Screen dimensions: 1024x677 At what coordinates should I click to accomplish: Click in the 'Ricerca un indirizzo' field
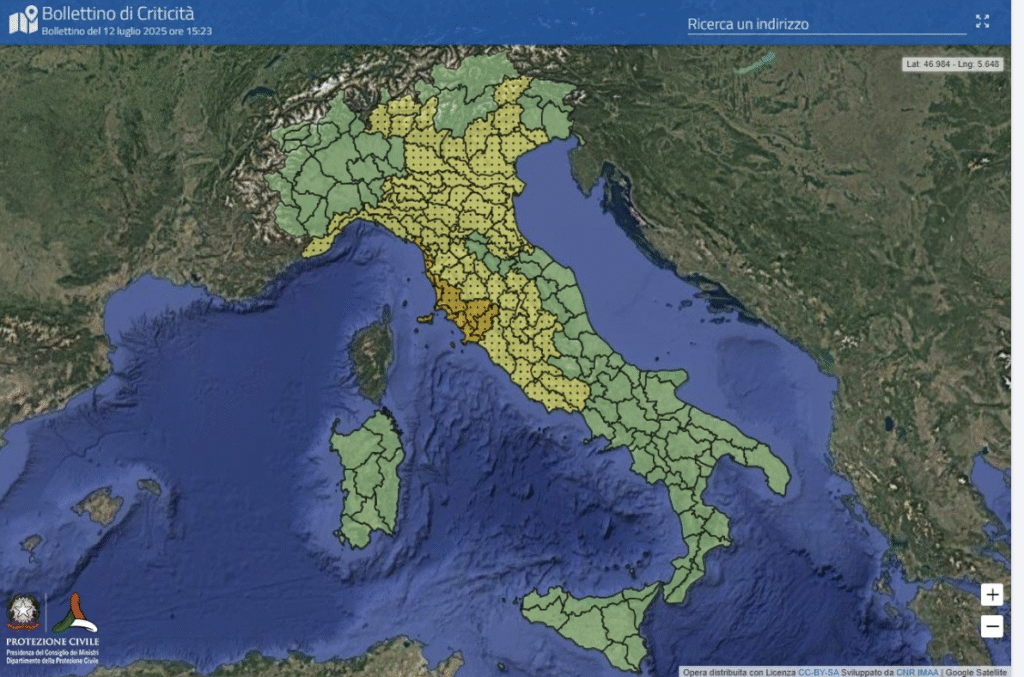[x=825, y=24]
